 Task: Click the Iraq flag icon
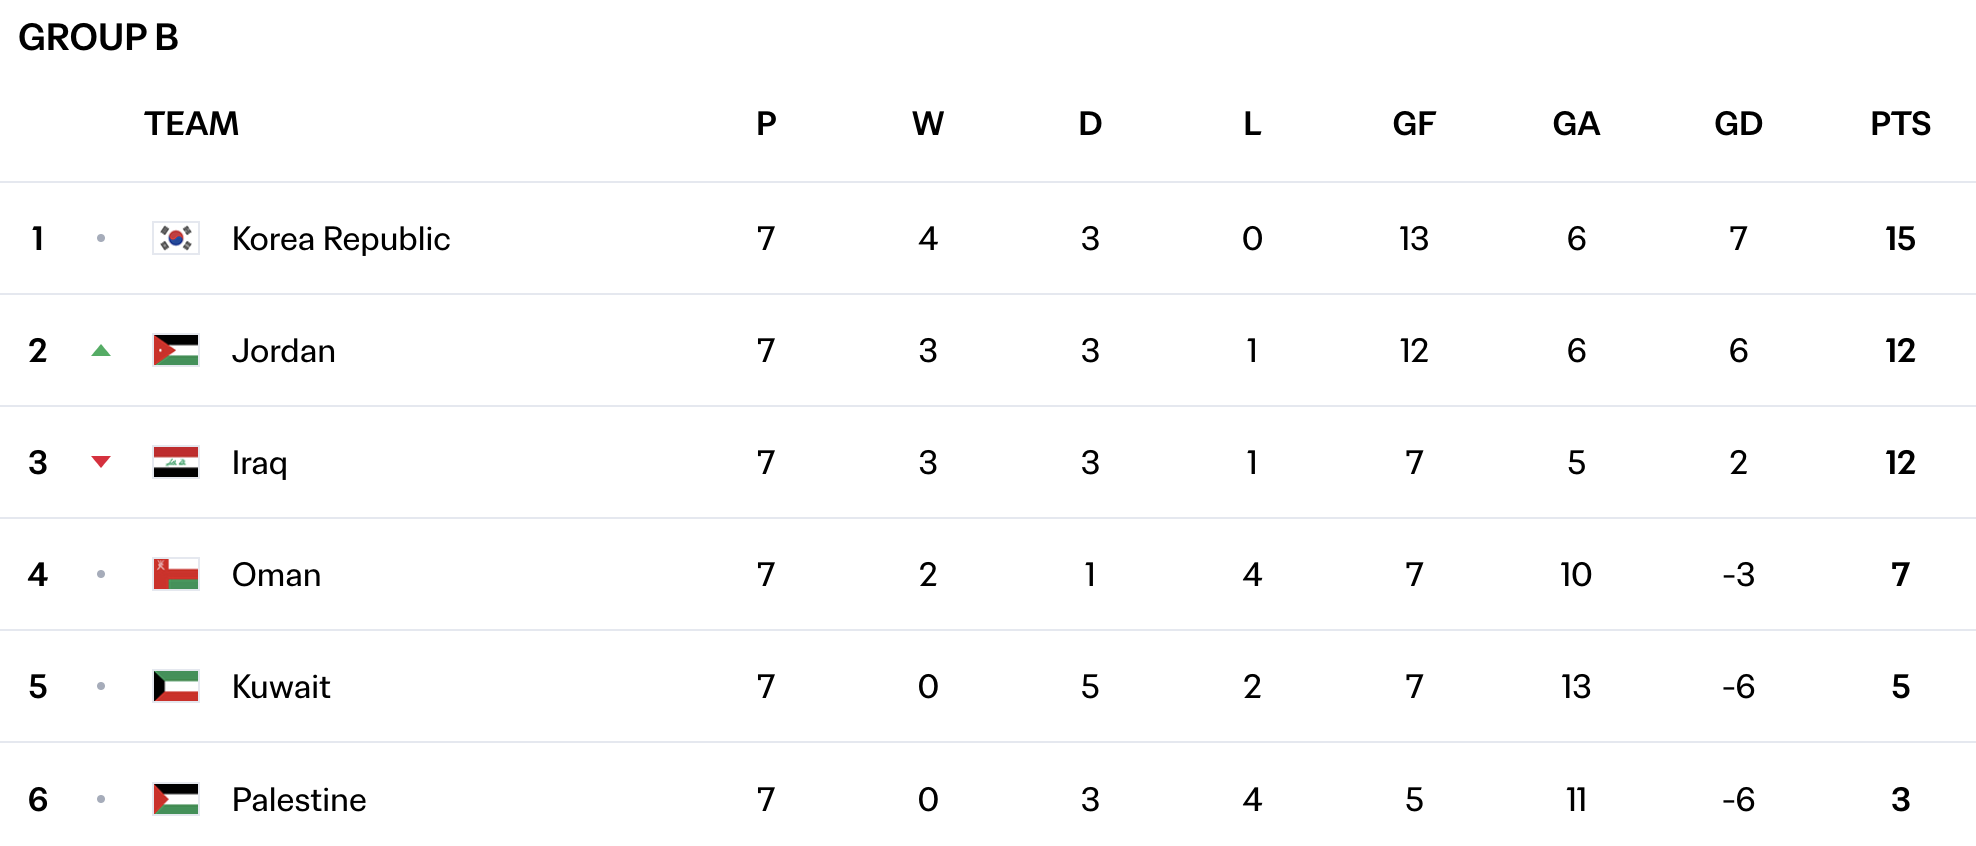tap(176, 462)
